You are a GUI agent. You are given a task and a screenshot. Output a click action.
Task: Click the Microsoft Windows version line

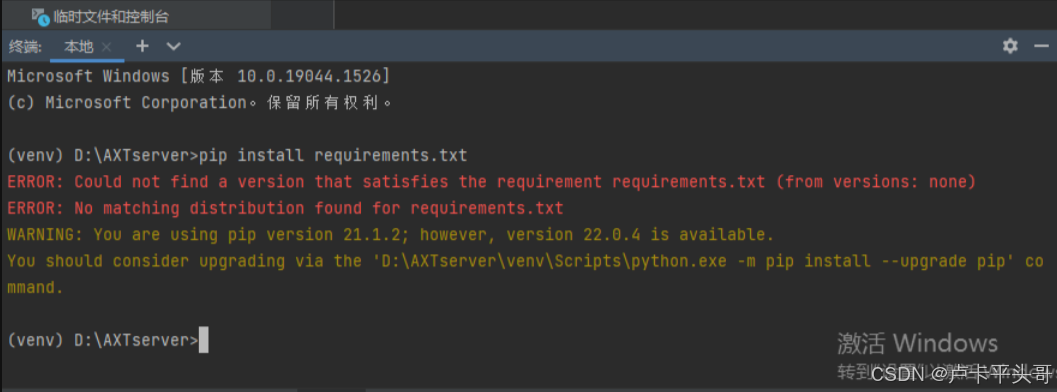click(198, 76)
